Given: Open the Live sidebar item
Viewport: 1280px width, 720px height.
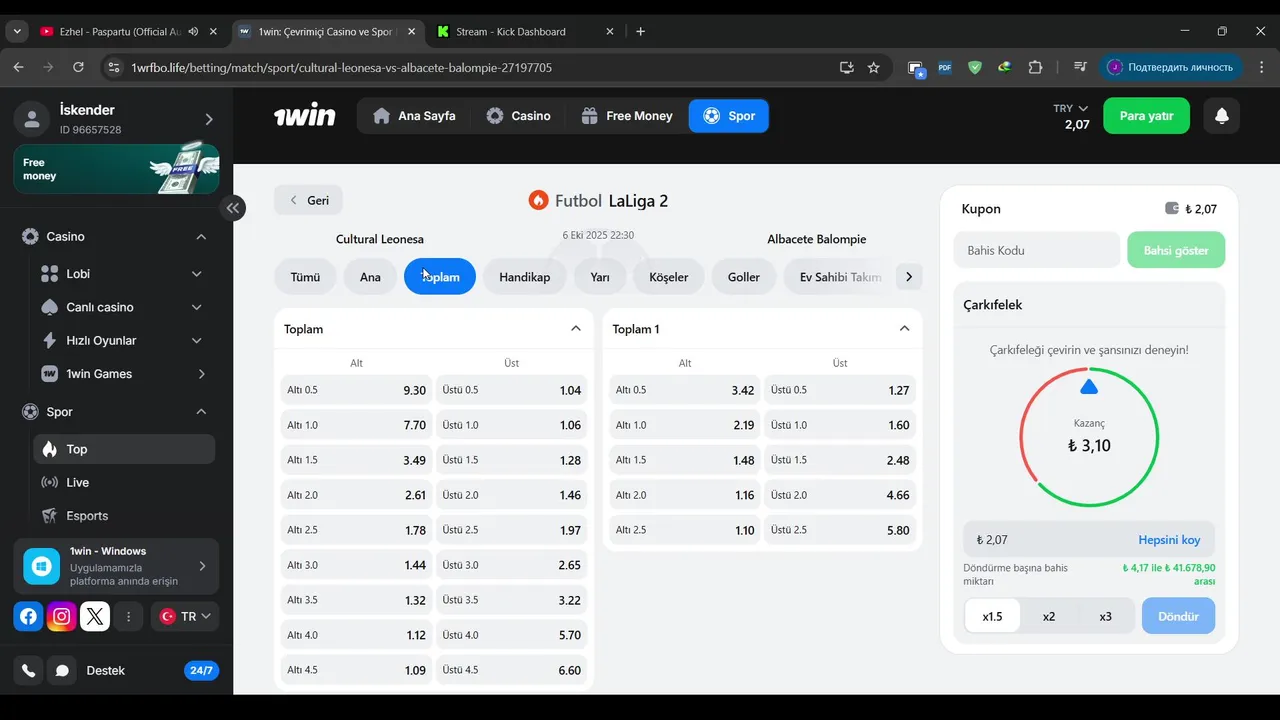Looking at the screenshot, I should (124, 482).
